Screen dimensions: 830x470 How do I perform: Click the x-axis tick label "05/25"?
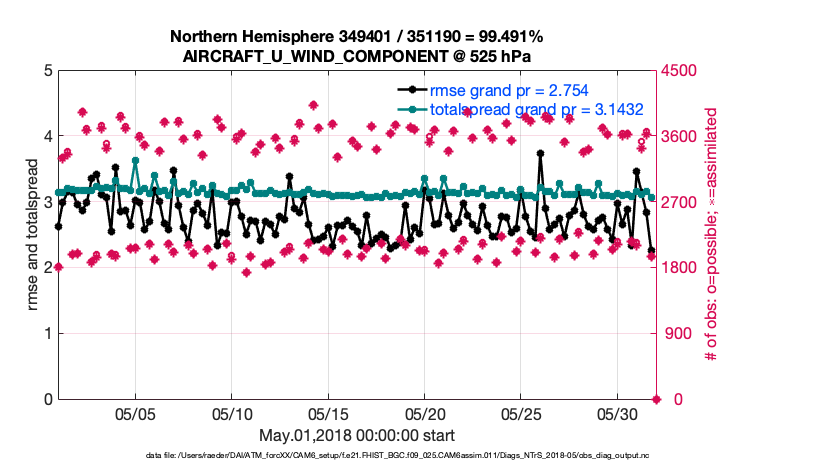coord(521,414)
